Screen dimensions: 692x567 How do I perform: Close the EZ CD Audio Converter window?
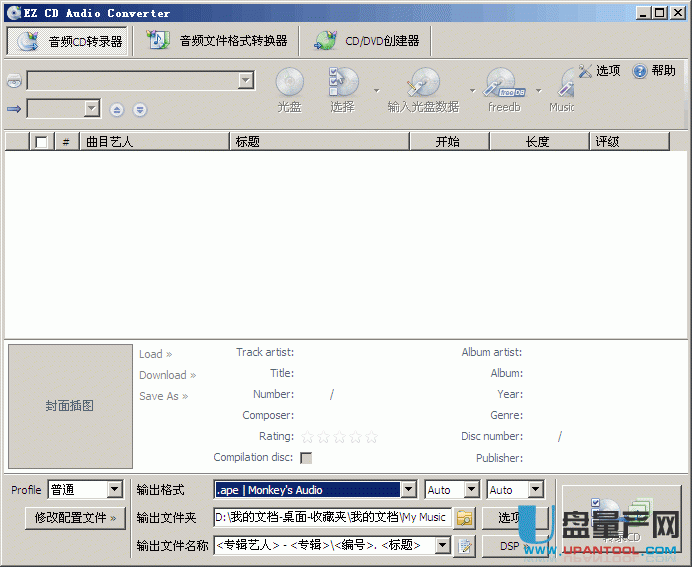(677, 13)
